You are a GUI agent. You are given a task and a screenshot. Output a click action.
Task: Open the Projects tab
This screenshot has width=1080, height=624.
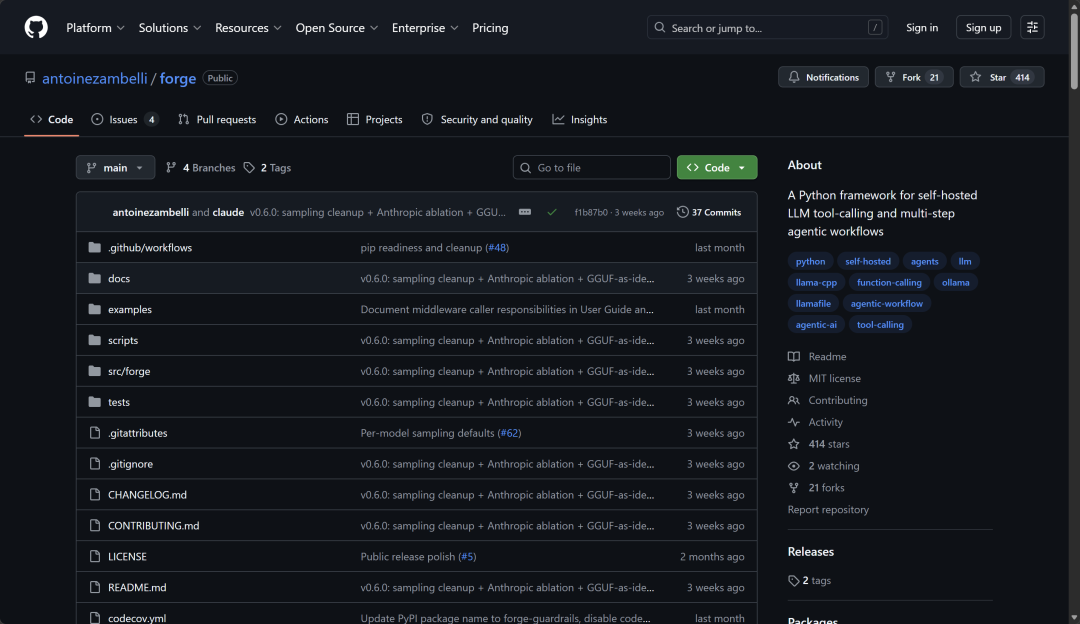375,119
